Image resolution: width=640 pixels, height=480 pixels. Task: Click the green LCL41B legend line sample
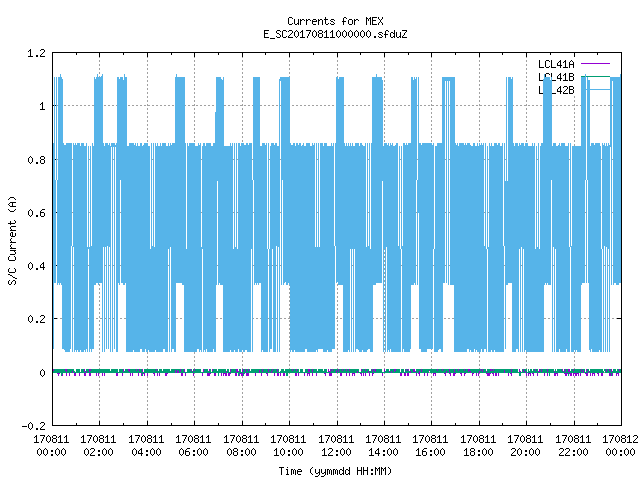[596, 76]
